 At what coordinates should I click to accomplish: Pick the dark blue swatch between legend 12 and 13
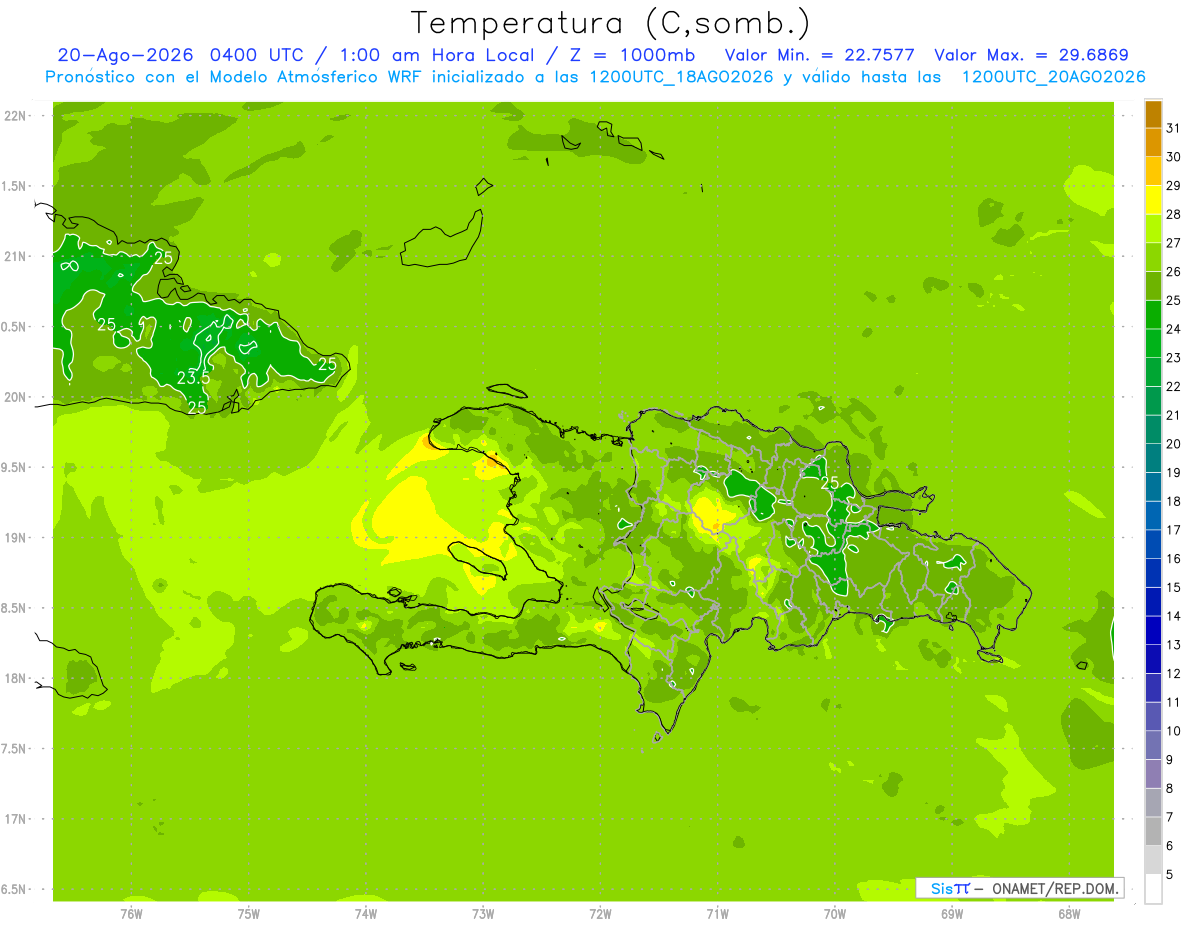[x=1153, y=659]
